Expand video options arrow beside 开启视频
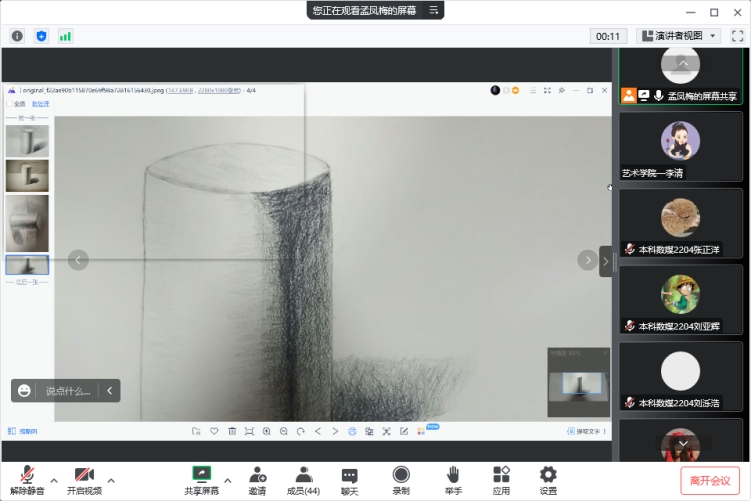This screenshot has width=752, height=501. [x=111, y=479]
